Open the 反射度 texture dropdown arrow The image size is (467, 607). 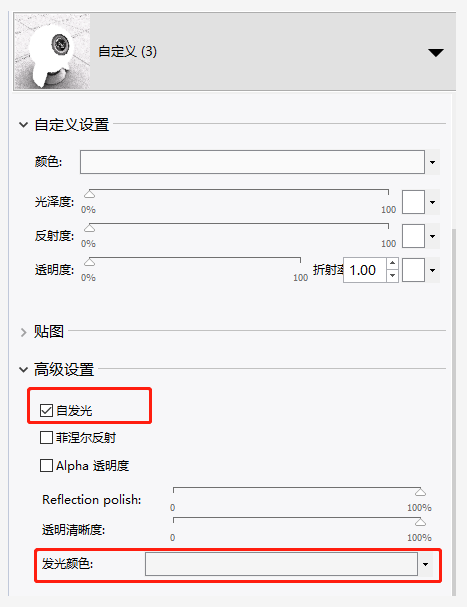point(433,236)
